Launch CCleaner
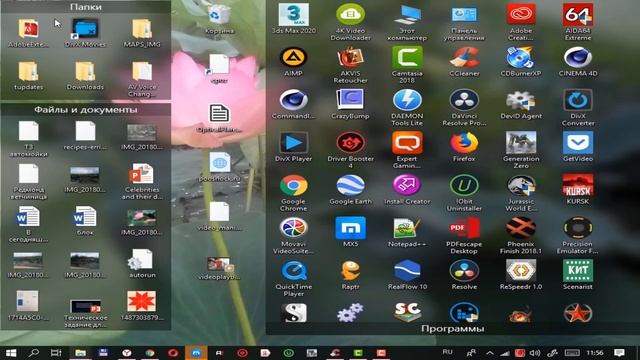640x360 pixels. click(x=464, y=58)
